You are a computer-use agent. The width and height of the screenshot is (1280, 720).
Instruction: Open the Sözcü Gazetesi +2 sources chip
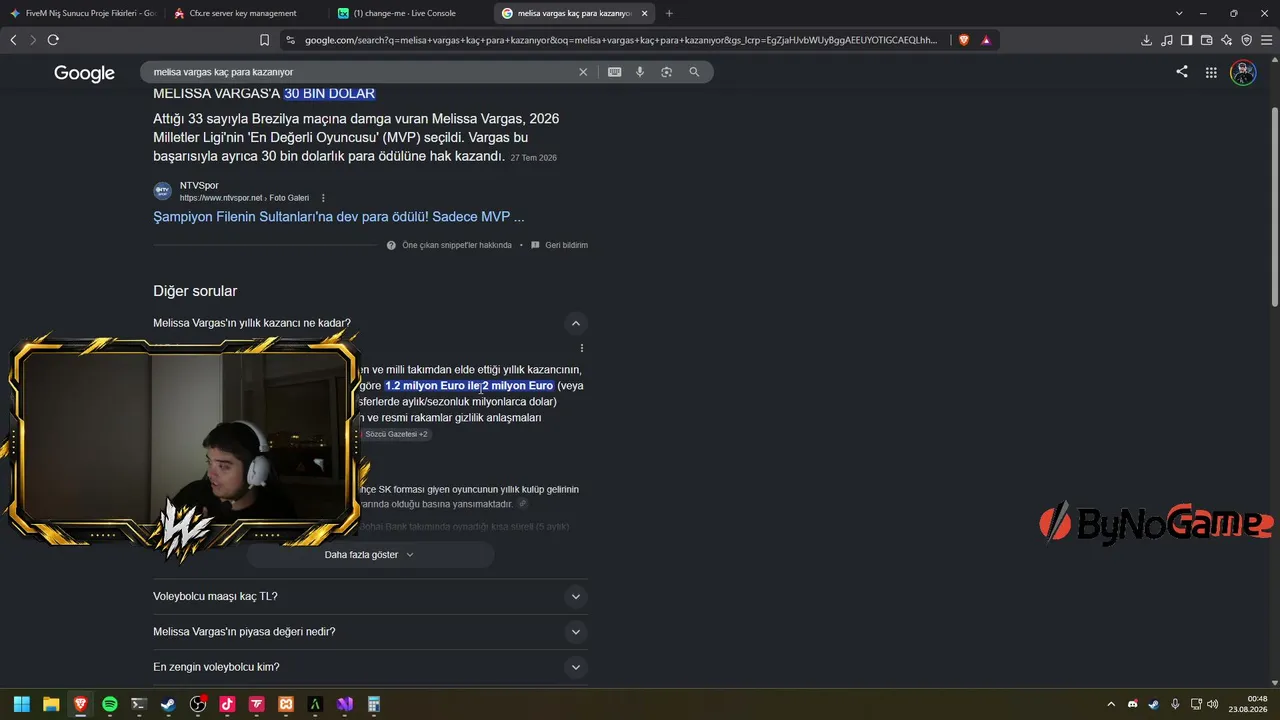(x=396, y=434)
